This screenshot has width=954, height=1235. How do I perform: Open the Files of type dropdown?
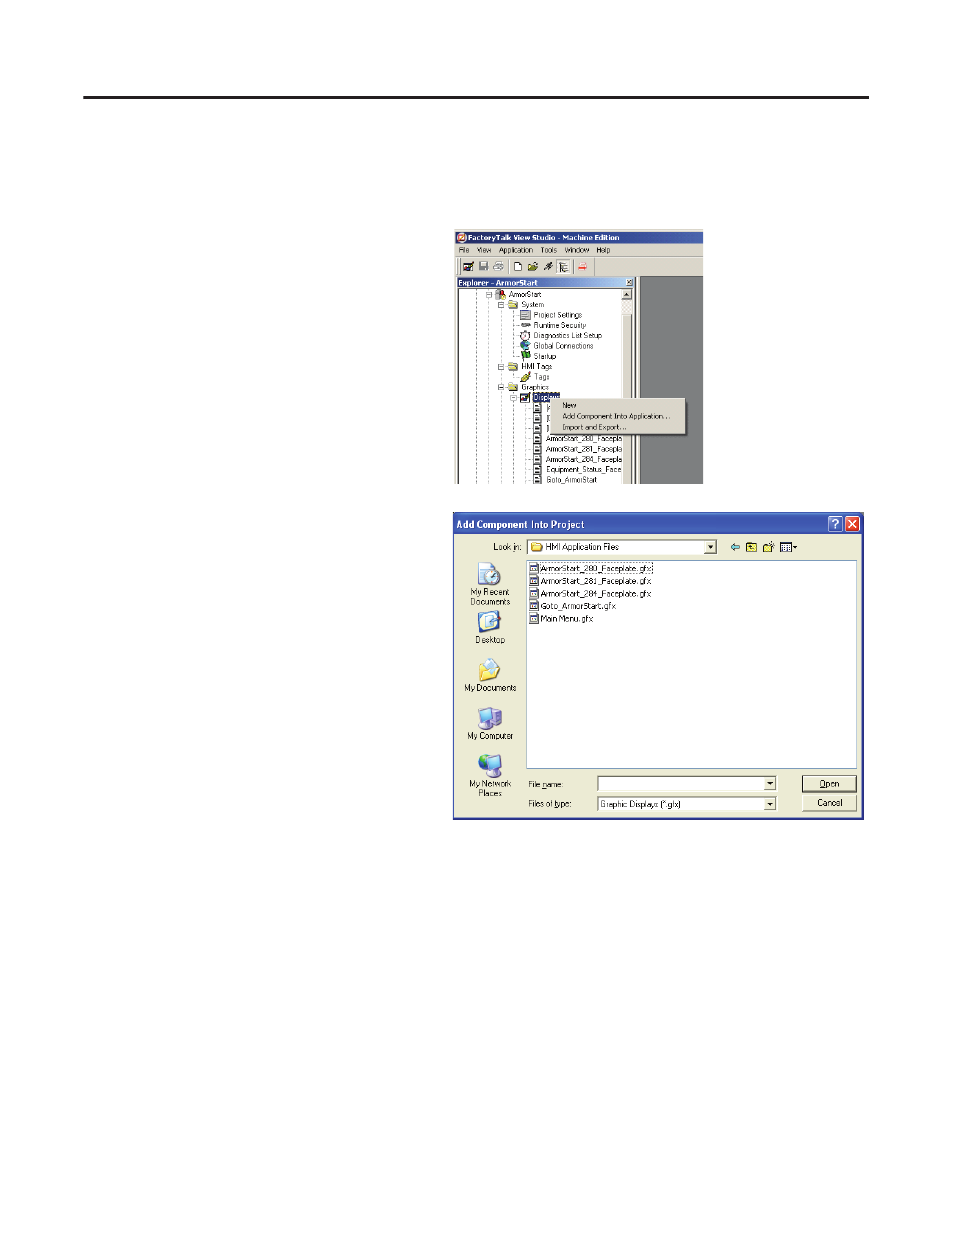coord(770,804)
